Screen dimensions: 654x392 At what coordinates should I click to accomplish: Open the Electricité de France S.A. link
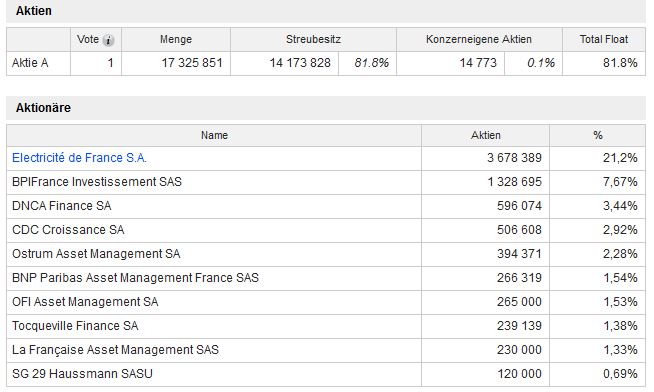[x=79, y=158]
